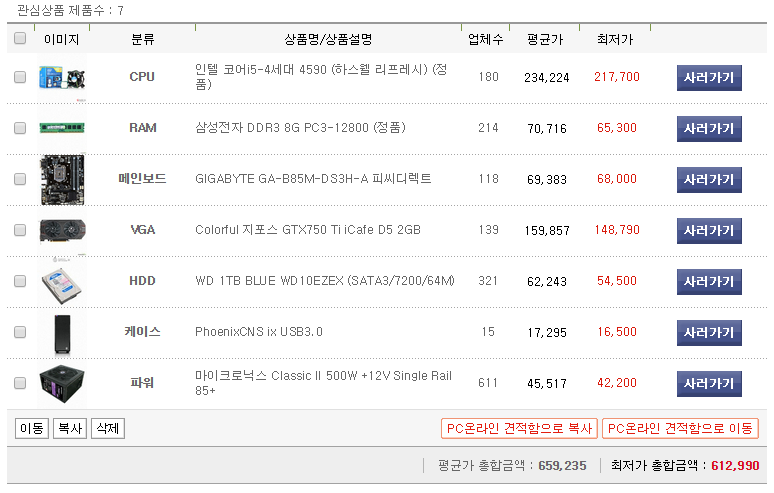Viewport: 774px width, 493px height.
Task: Open the GIGABYTE motherboard thumbnail
Action: click(62, 179)
